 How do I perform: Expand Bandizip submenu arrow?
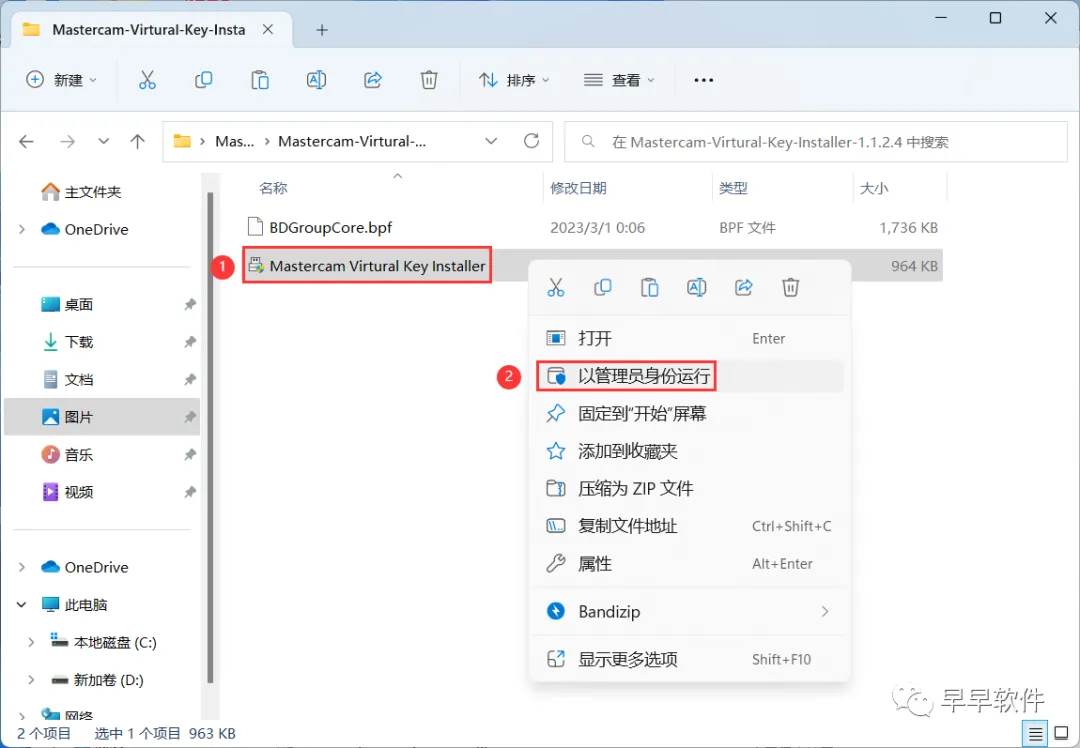pyautogui.click(x=825, y=612)
